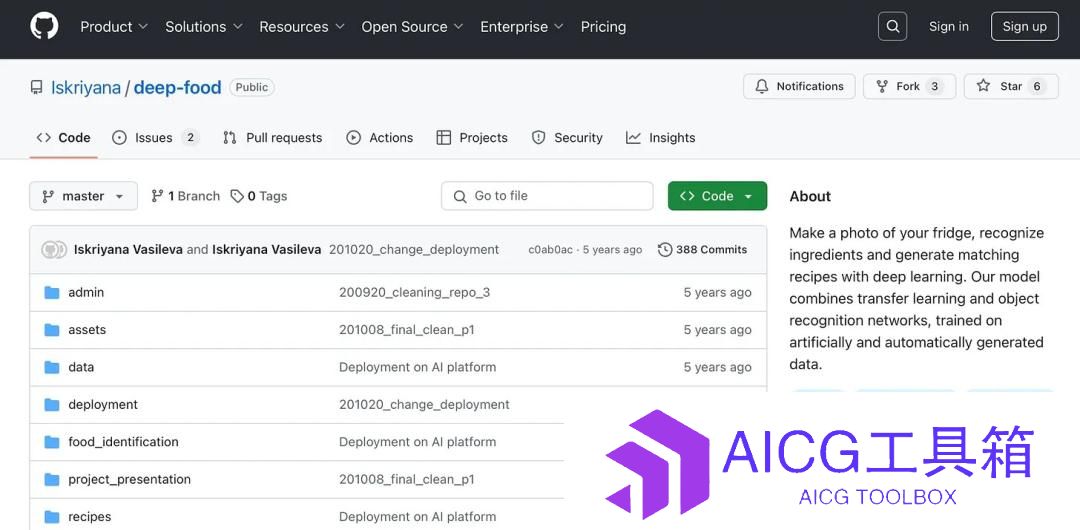Click the commit author avatar icons
Image resolution: width=1080 pixels, height=530 pixels.
click(54, 249)
